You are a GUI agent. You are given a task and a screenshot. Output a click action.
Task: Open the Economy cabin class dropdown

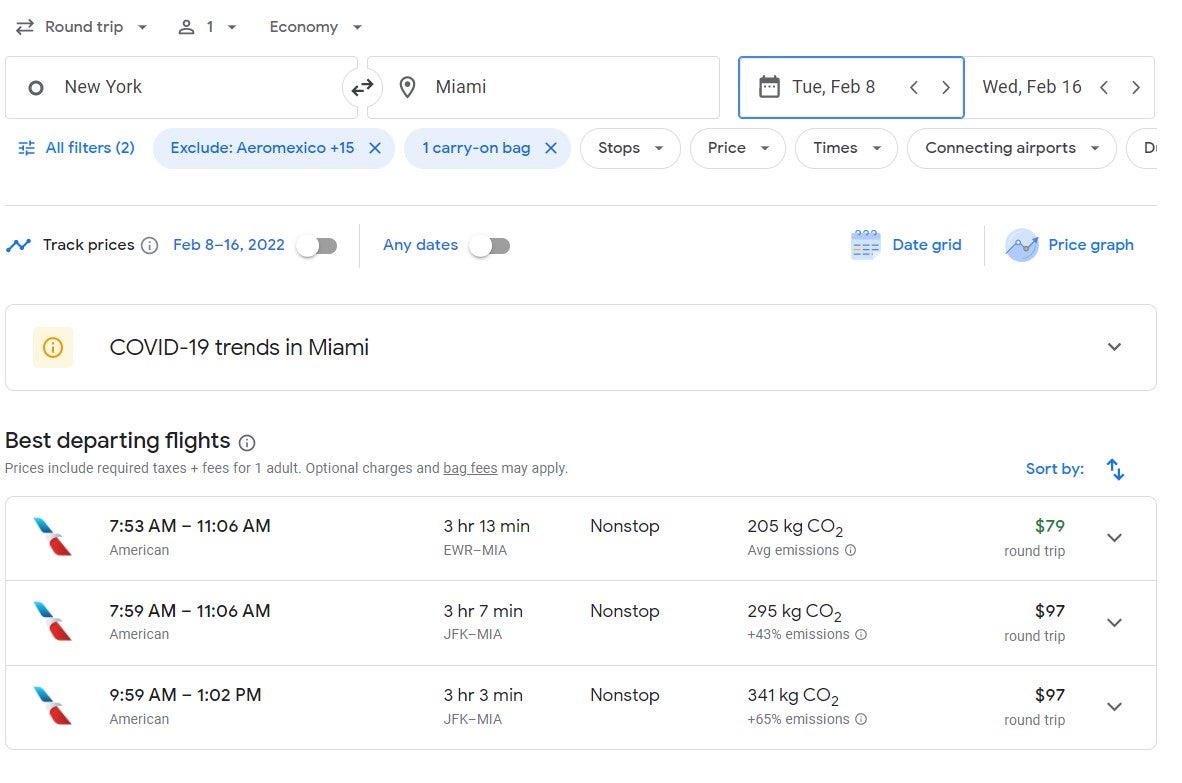[x=315, y=27]
